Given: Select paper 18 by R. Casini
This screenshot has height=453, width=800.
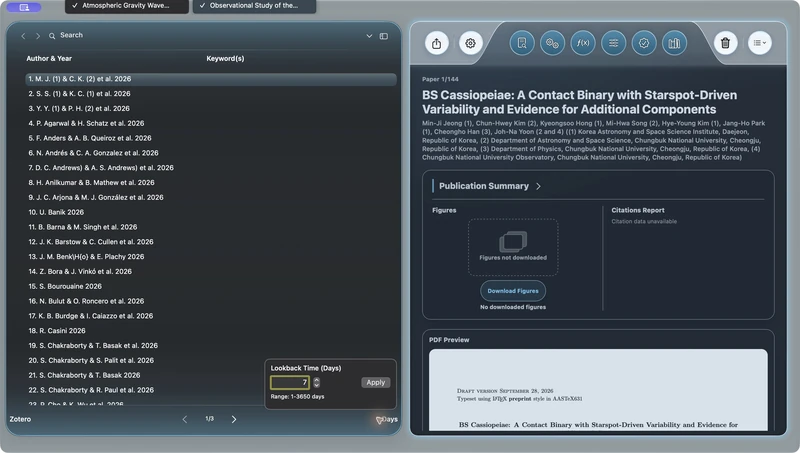Looking at the screenshot, I should [x=211, y=331].
